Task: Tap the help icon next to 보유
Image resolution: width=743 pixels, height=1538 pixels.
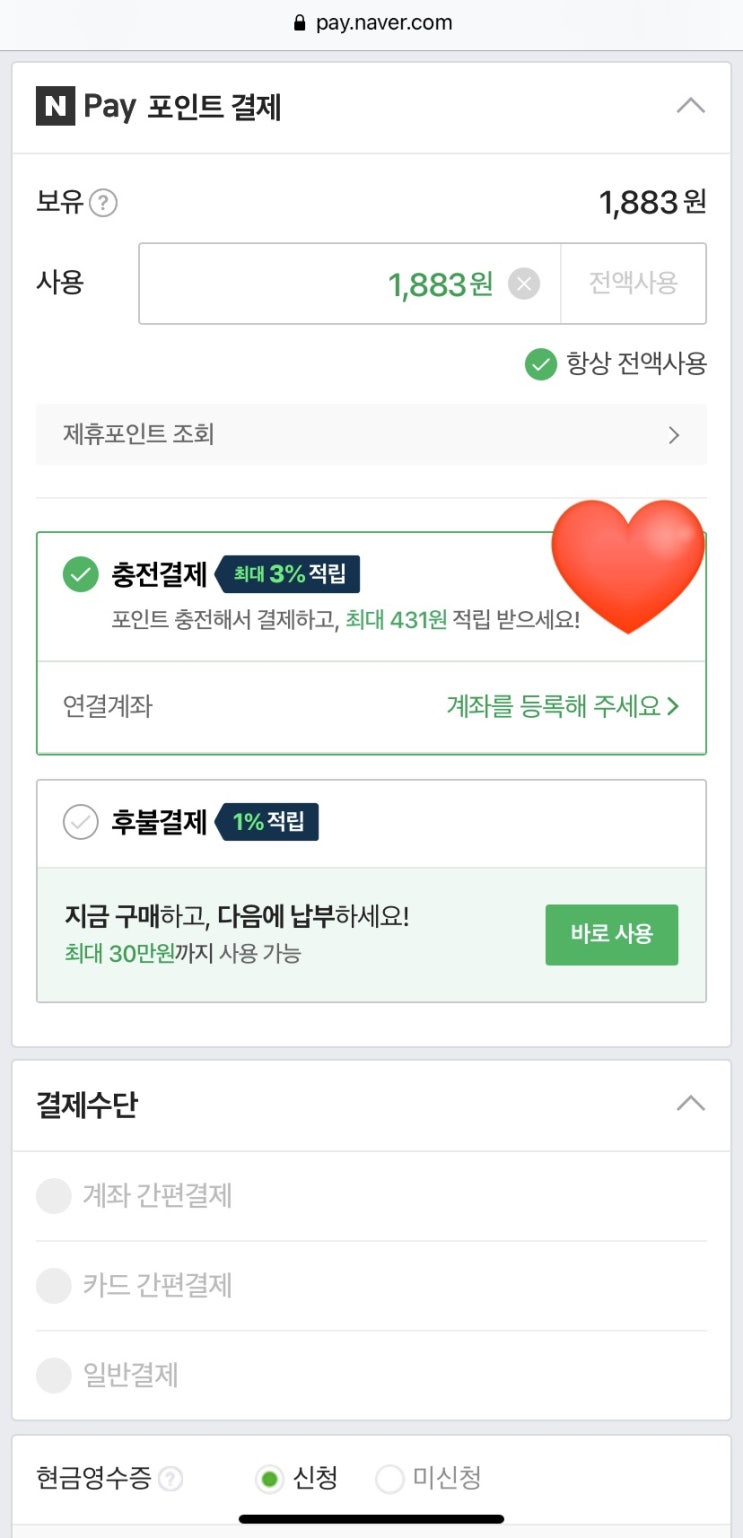Action: [103, 203]
